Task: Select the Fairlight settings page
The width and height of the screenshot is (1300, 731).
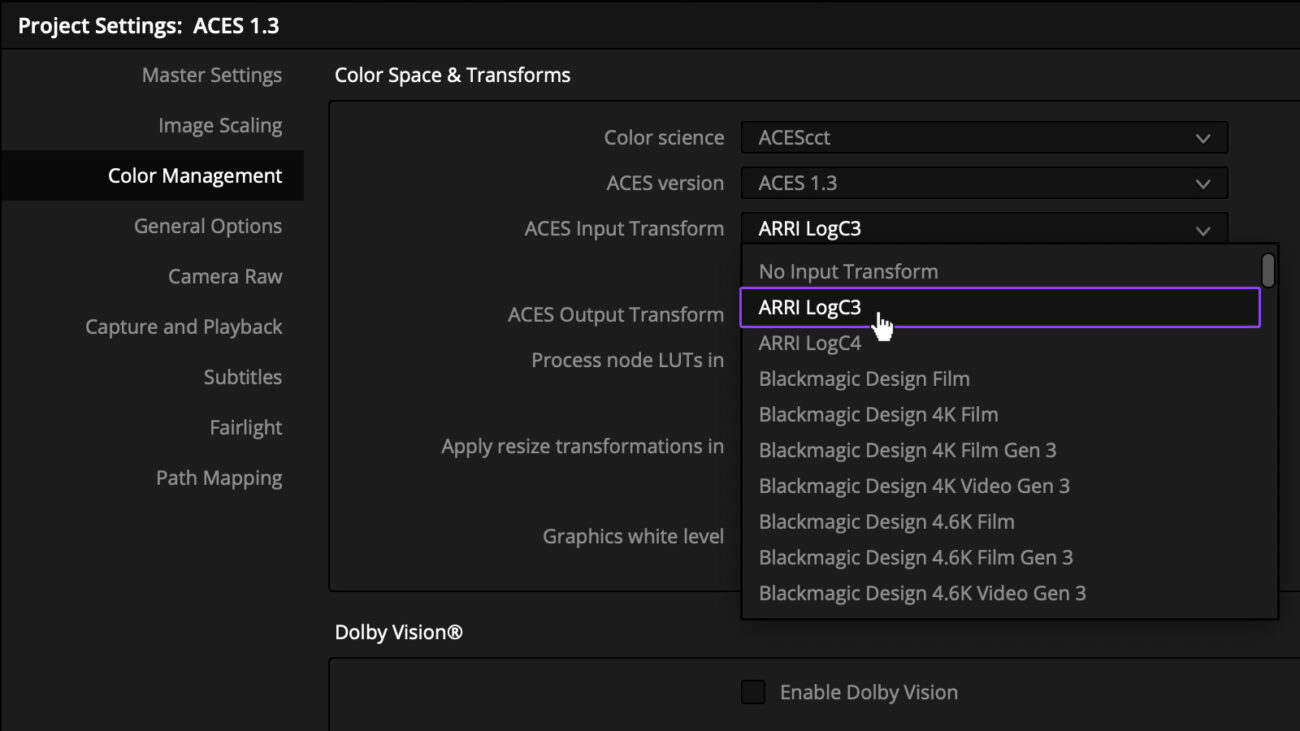Action: click(245, 427)
